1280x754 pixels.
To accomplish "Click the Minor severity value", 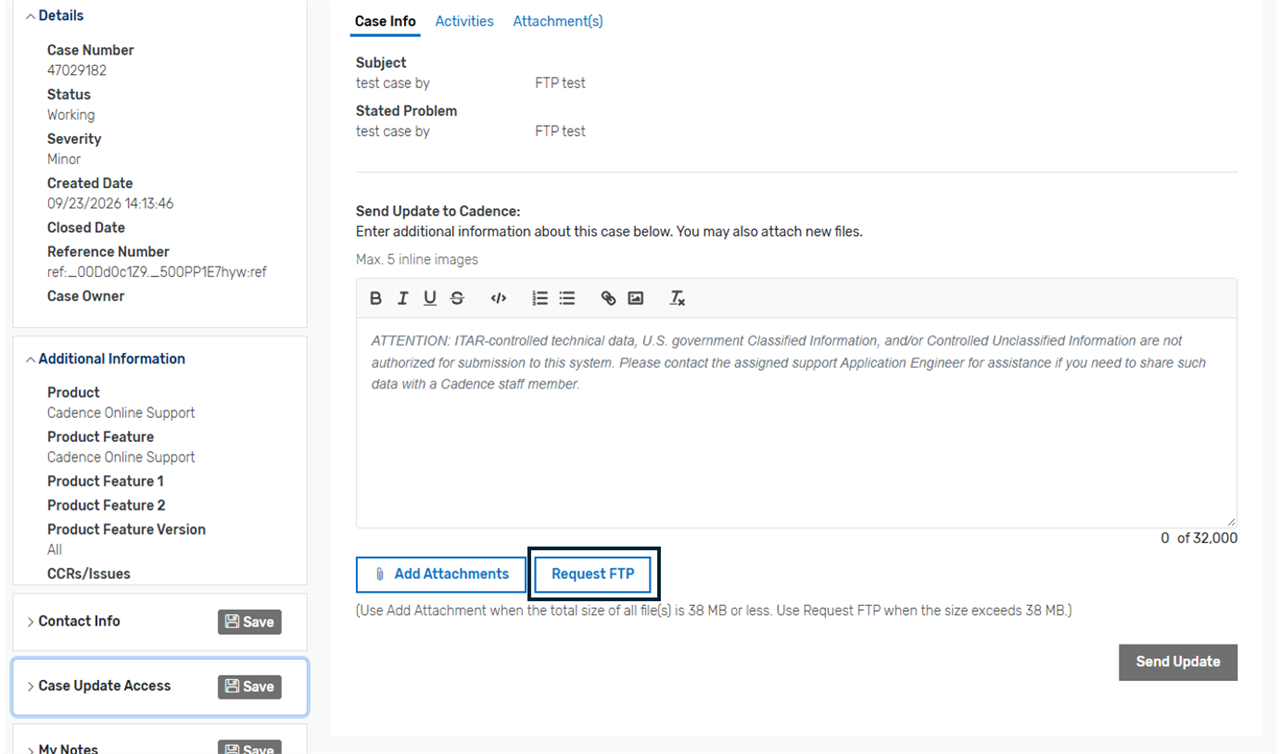I will coord(64,159).
